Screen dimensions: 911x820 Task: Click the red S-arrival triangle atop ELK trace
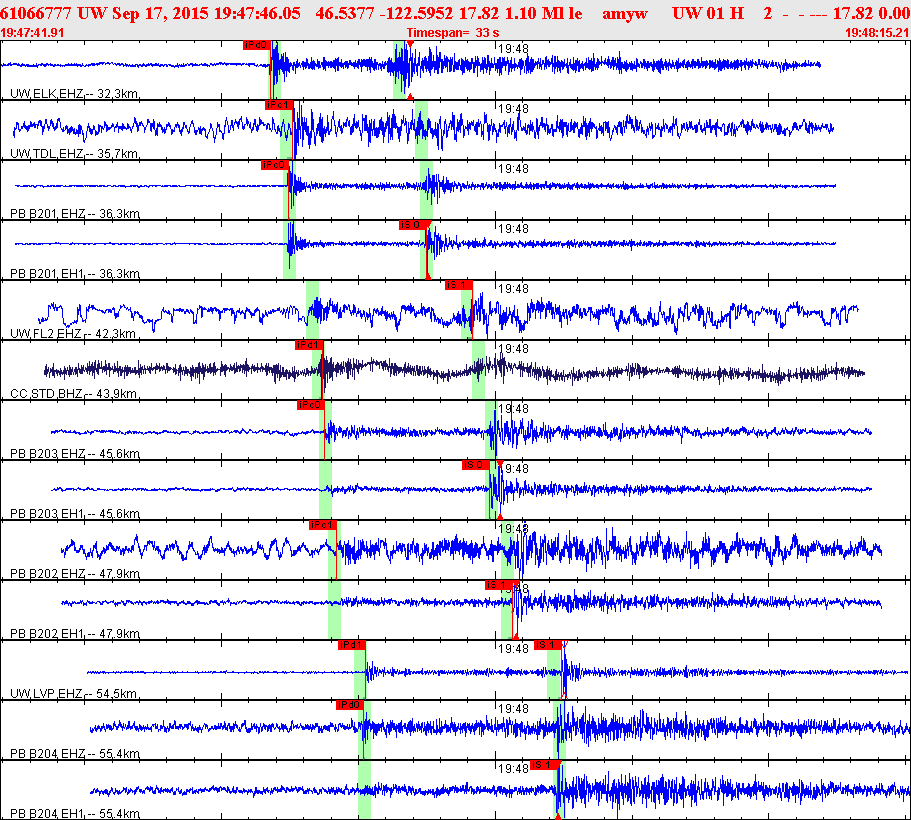coord(410,44)
